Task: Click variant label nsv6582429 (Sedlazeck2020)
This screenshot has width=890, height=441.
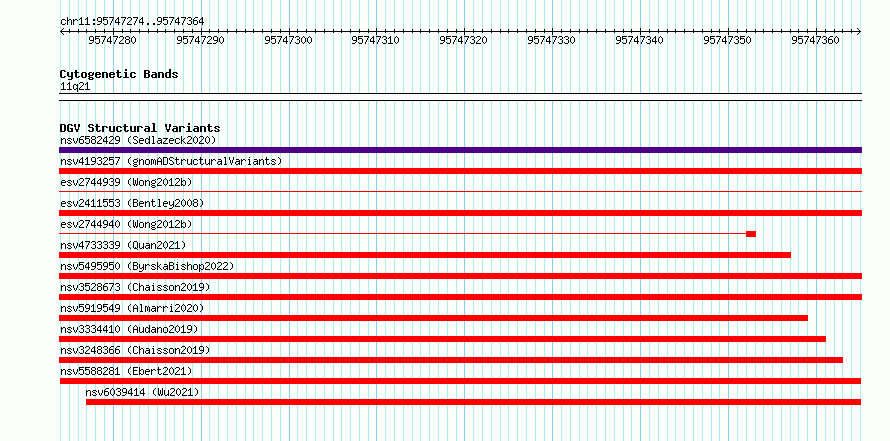Action: point(138,140)
